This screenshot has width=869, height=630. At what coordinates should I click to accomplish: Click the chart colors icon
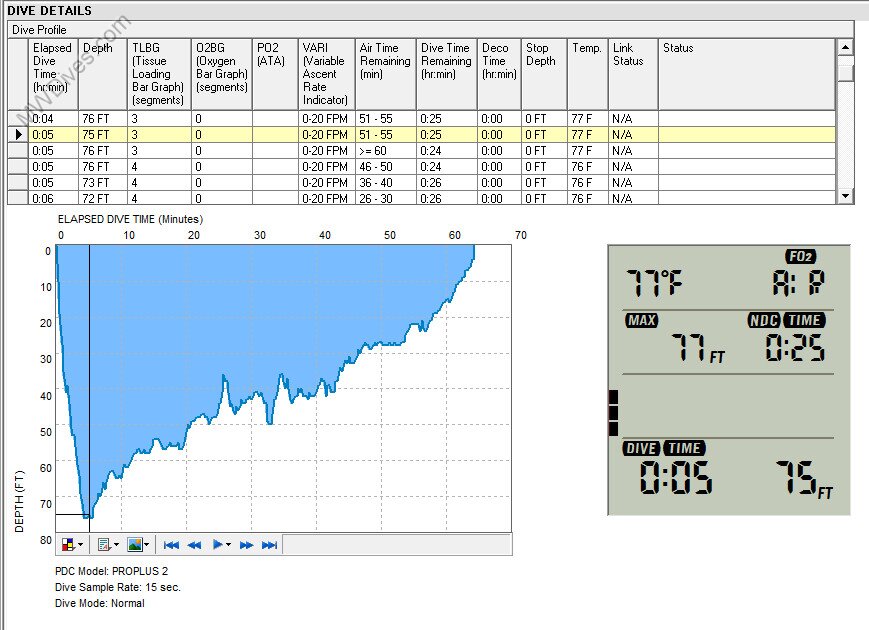click(68, 545)
